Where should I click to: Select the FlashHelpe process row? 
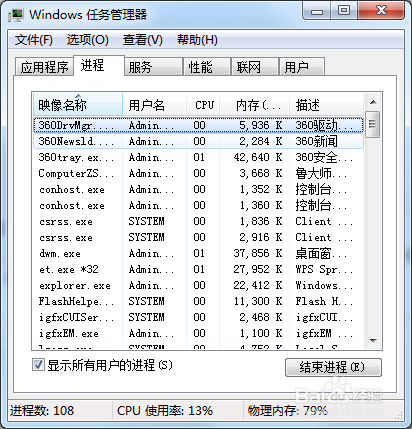point(198,301)
